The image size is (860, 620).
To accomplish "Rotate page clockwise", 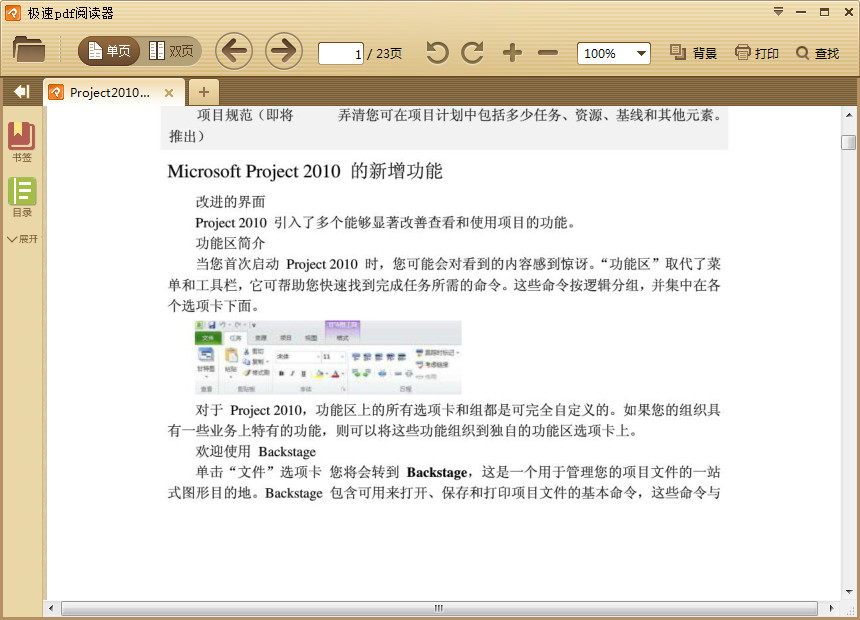I will 472,53.
